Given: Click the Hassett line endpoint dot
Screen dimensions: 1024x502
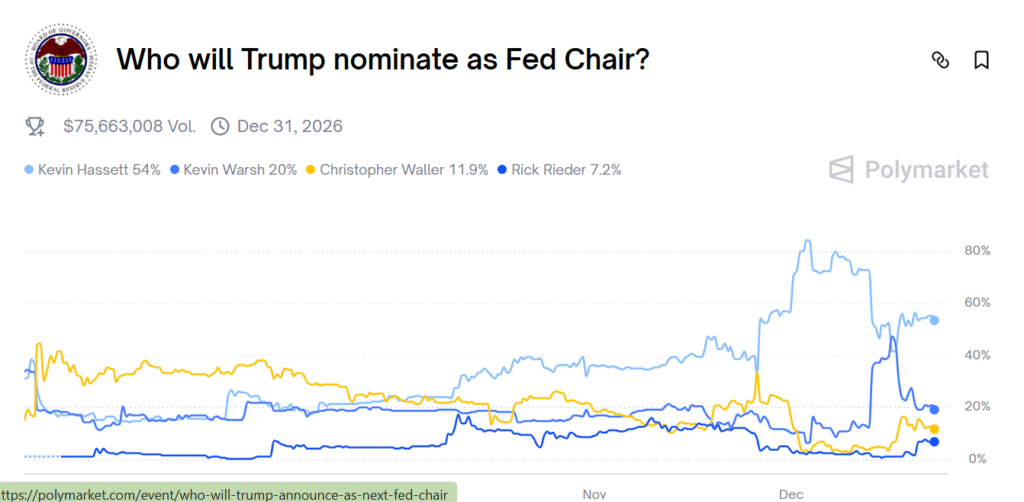Looking at the screenshot, I should point(934,320).
